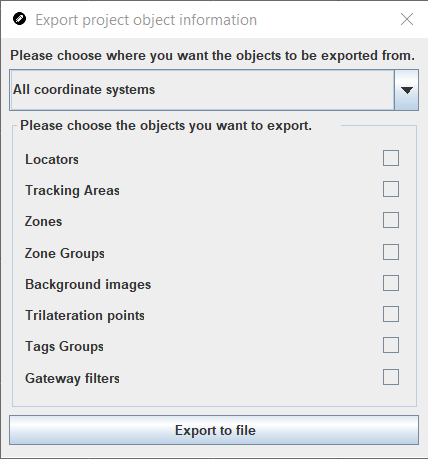Image resolution: width=428 pixels, height=459 pixels.
Task: Toggle the Zone Groups checkbox
Action: point(391,252)
